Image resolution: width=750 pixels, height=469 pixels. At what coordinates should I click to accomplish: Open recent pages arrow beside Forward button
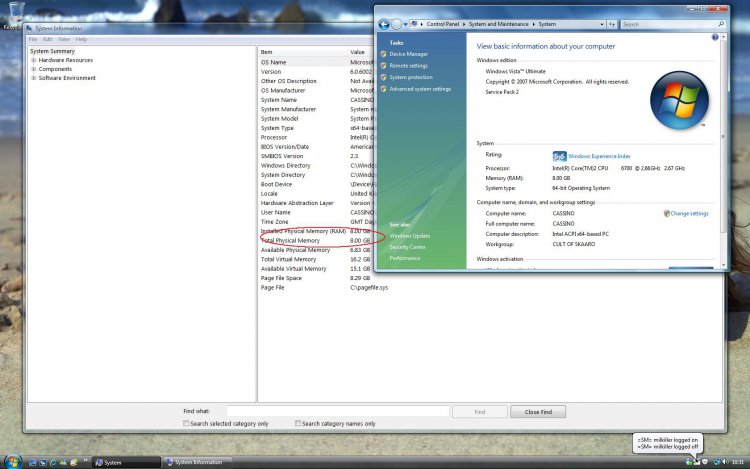405,24
